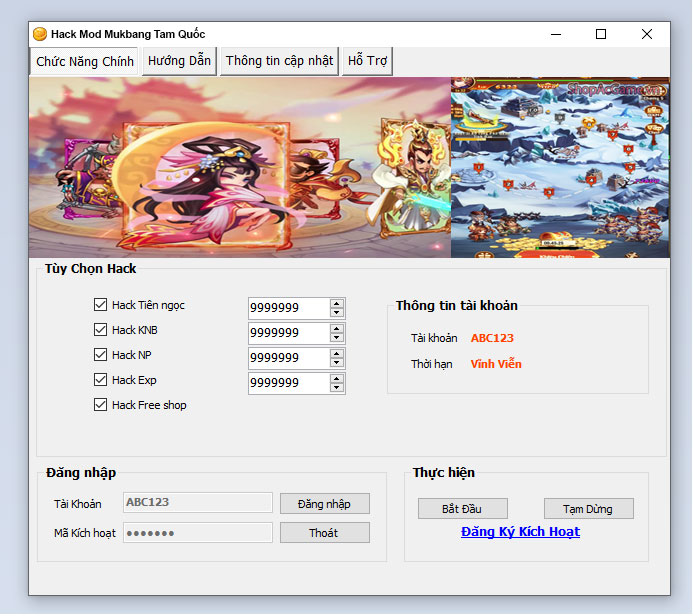This screenshot has height=616, width=693.
Task: Click the app icon in title bar
Action: click(x=40, y=34)
